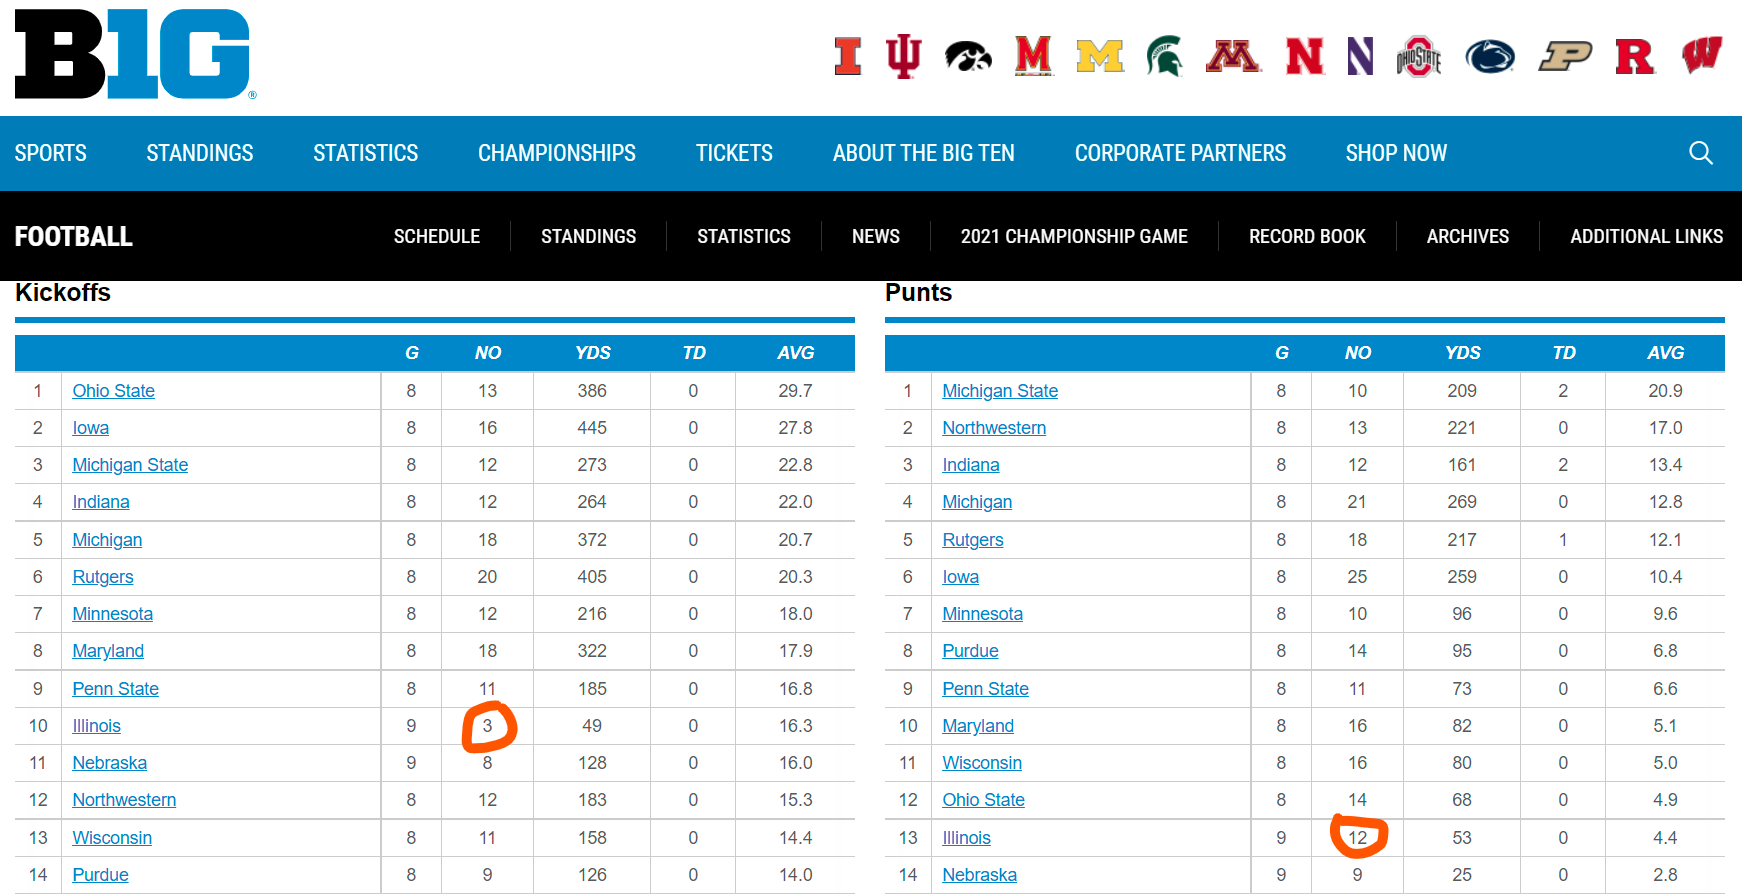The width and height of the screenshot is (1742, 896).
Task: Open football Record Book tab
Action: [x=1306, y=236]
